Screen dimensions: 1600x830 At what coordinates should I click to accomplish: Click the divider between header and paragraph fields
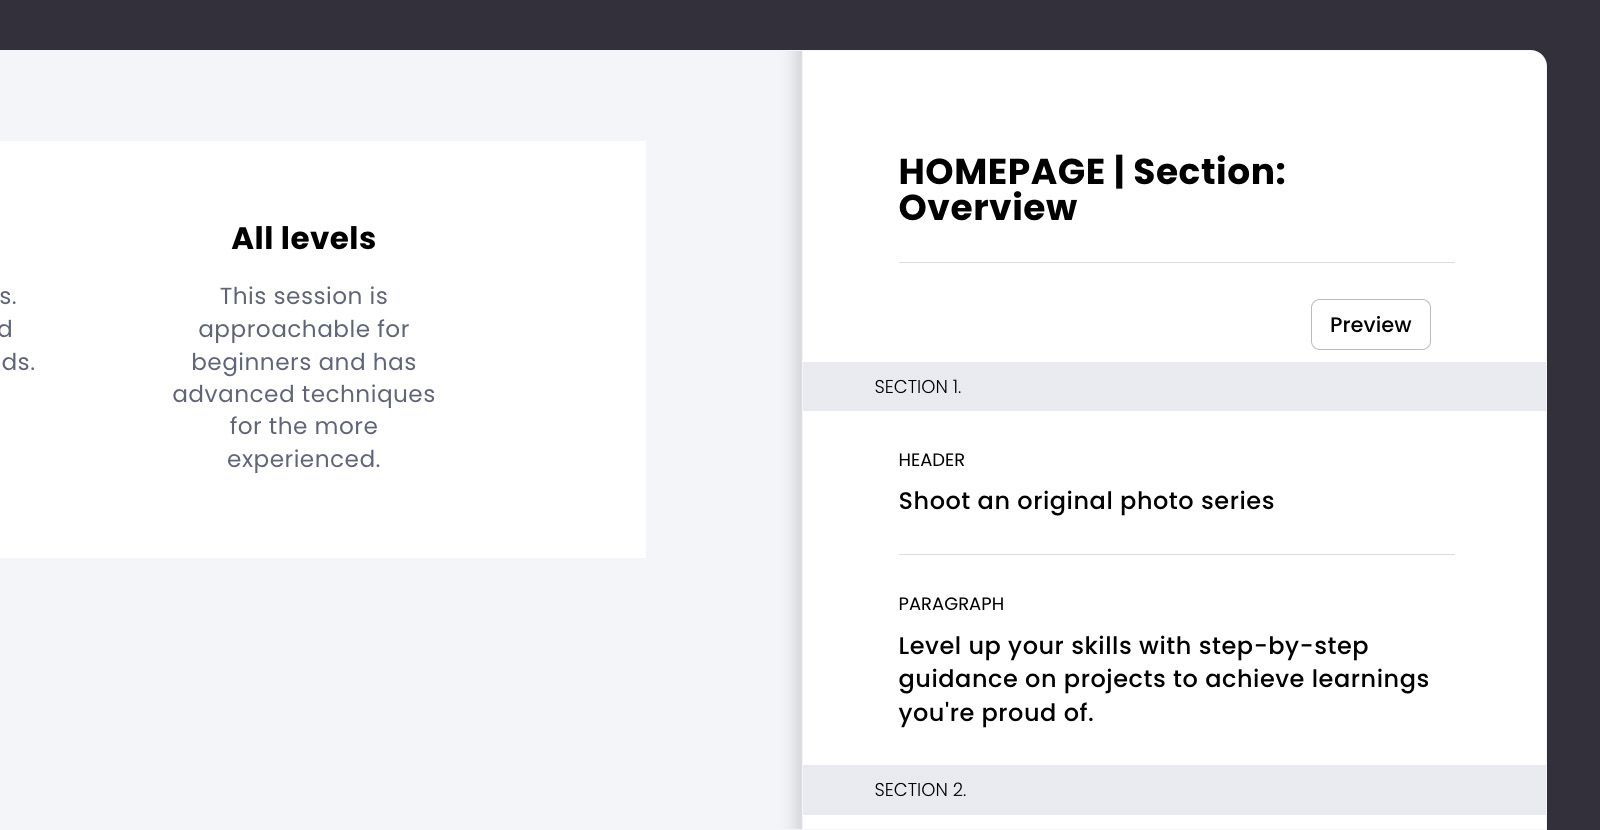(x=1176, y=554)
